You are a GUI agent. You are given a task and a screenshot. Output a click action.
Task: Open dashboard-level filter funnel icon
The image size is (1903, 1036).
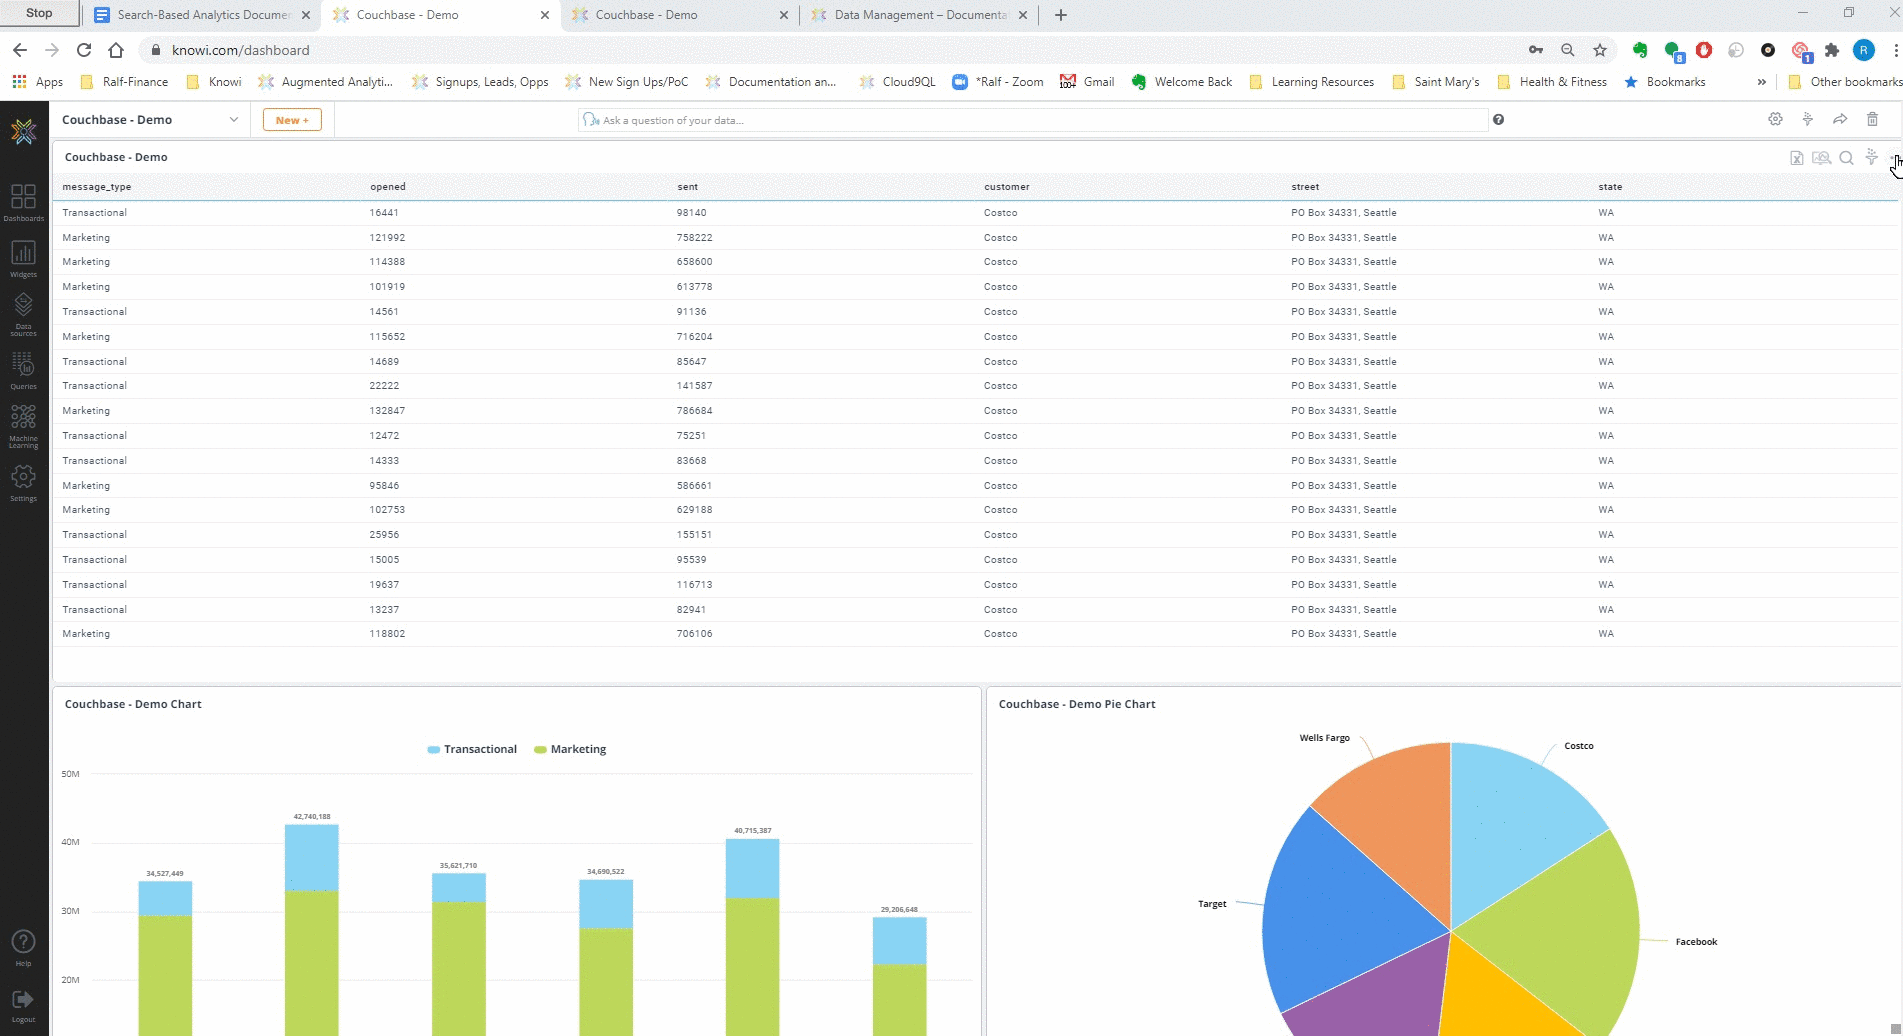1808,119
